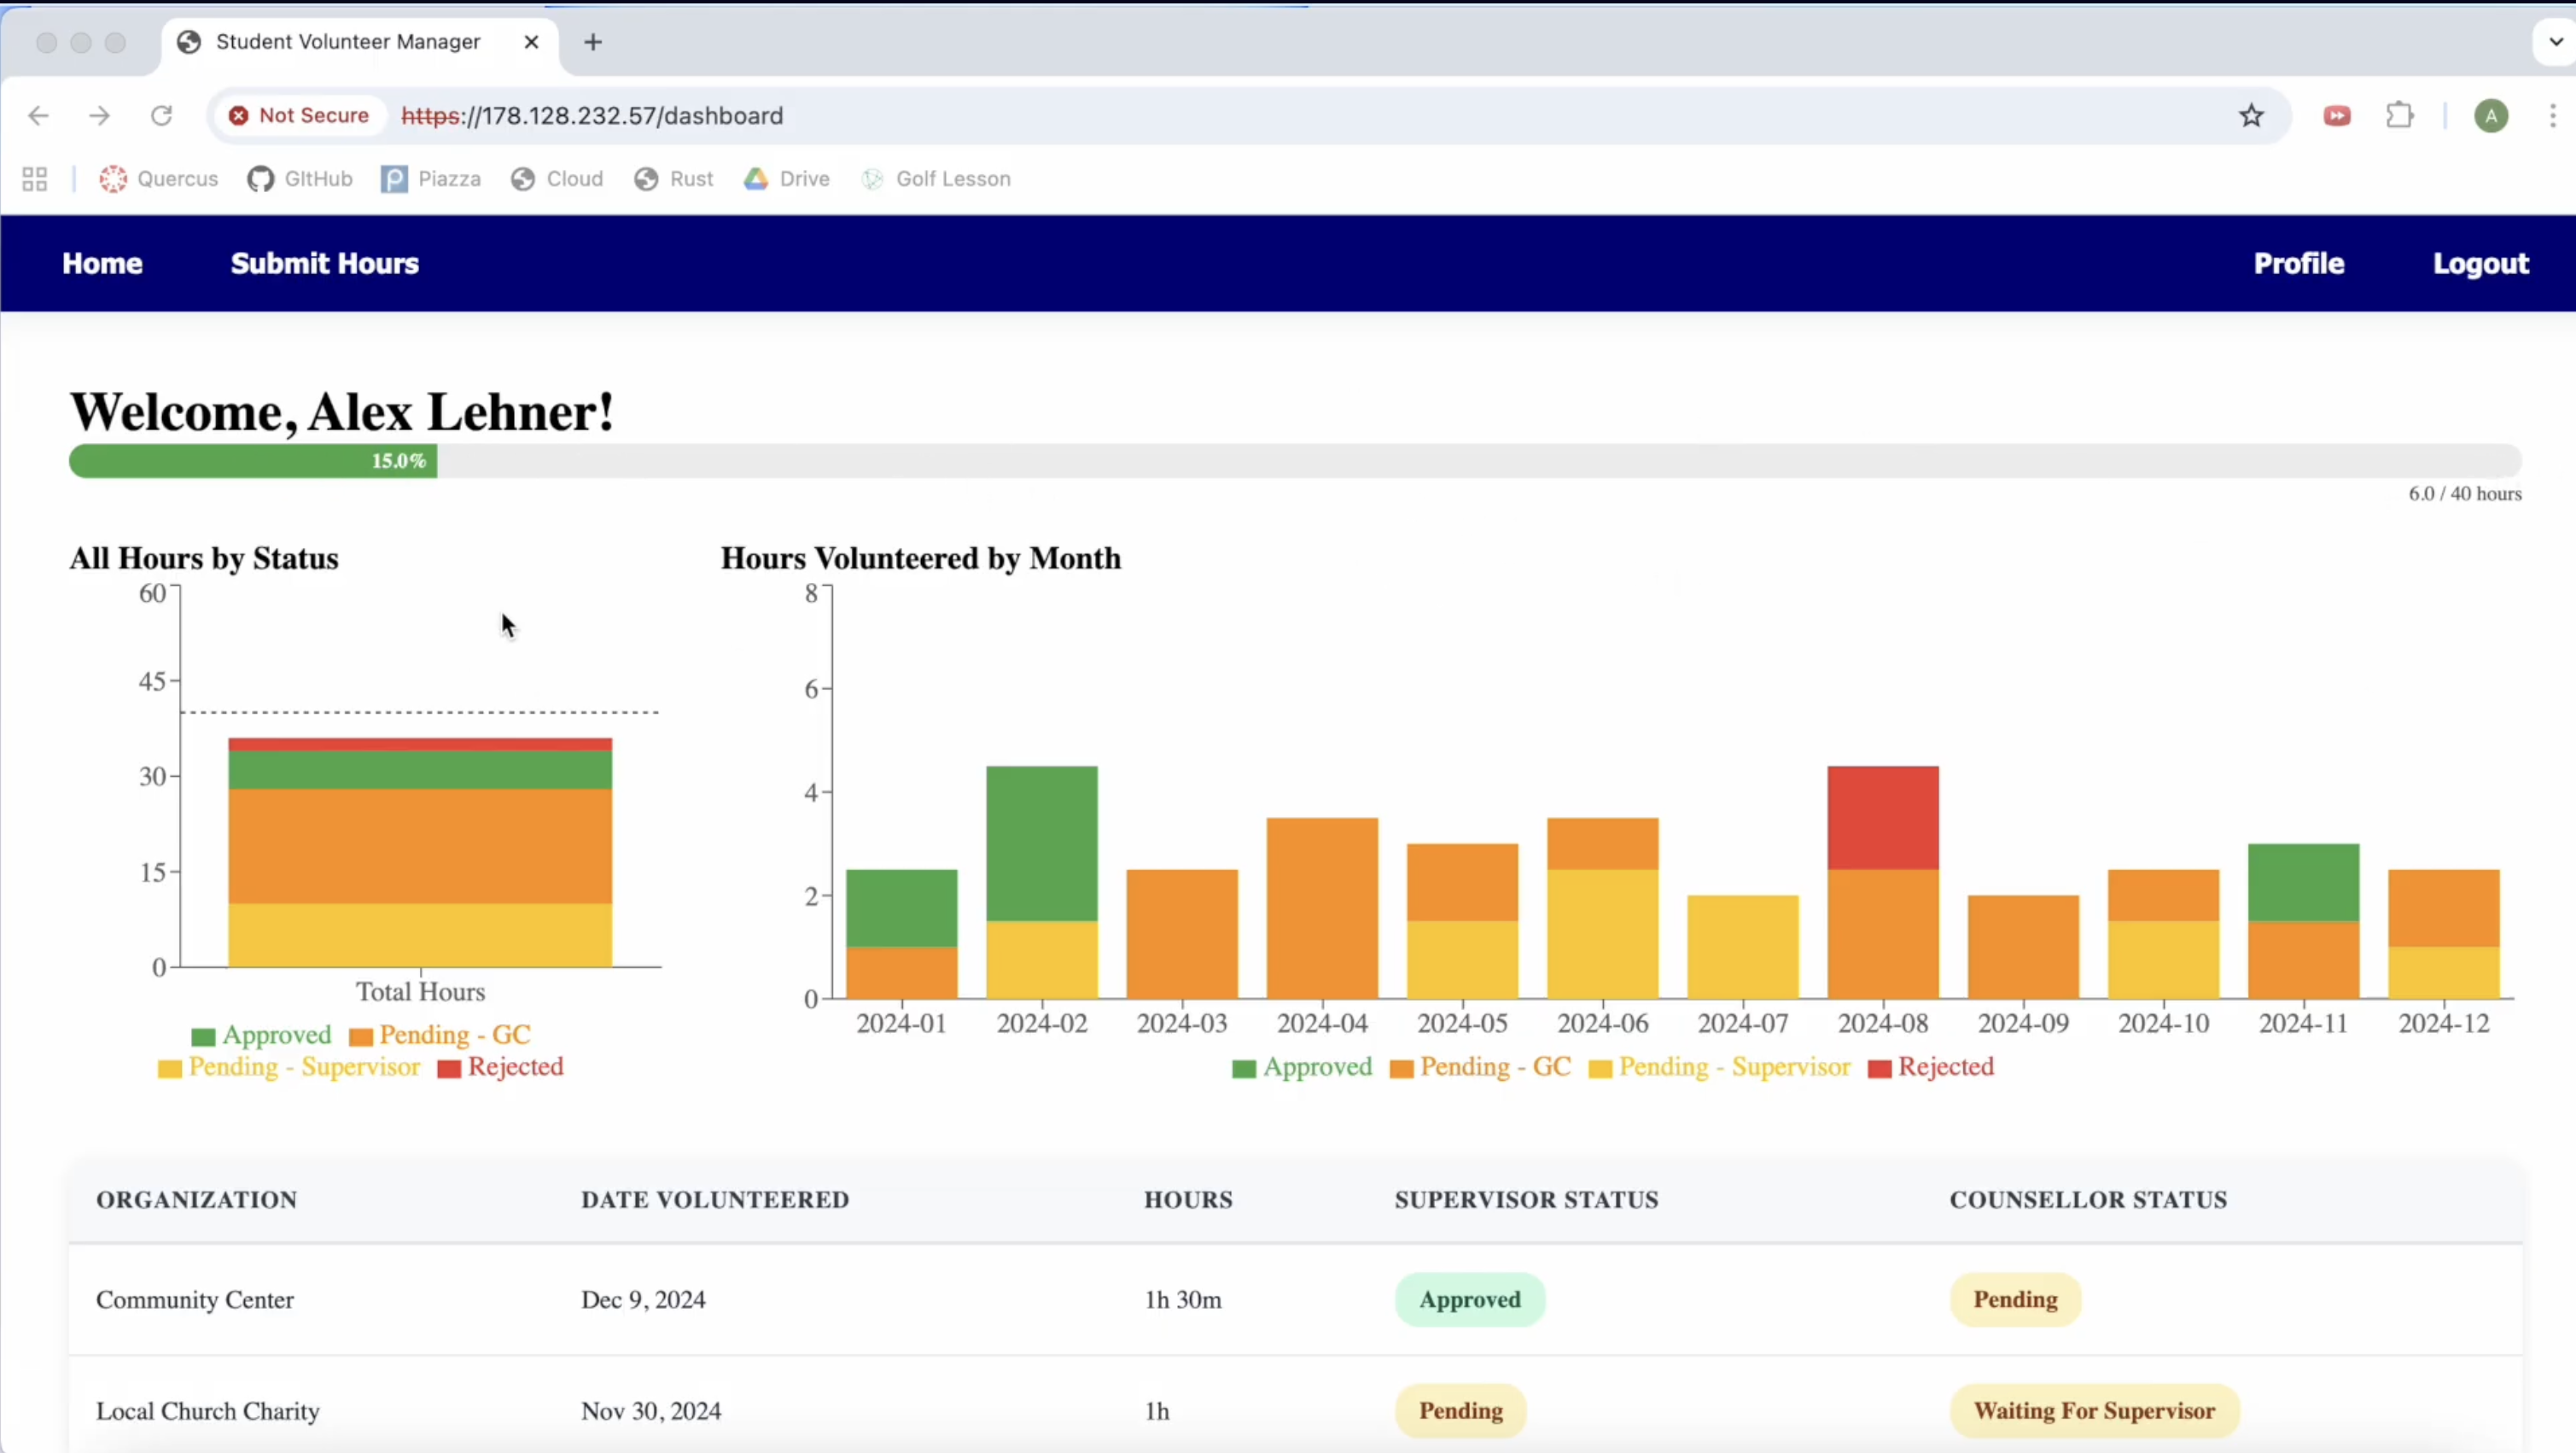The width and height of the screenshot is (2576, 1453).
Task: Click the Home nav link
Action: (102, 263)
